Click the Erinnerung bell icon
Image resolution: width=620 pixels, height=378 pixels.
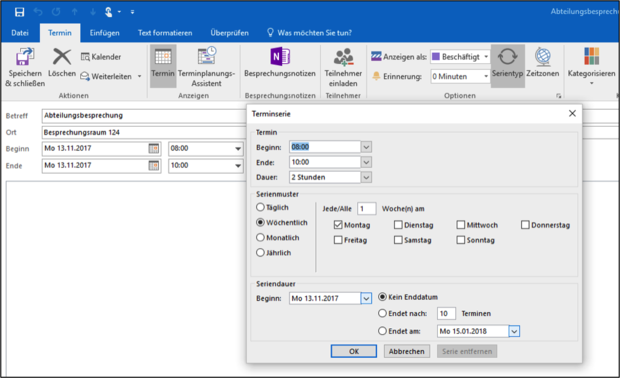376,76
